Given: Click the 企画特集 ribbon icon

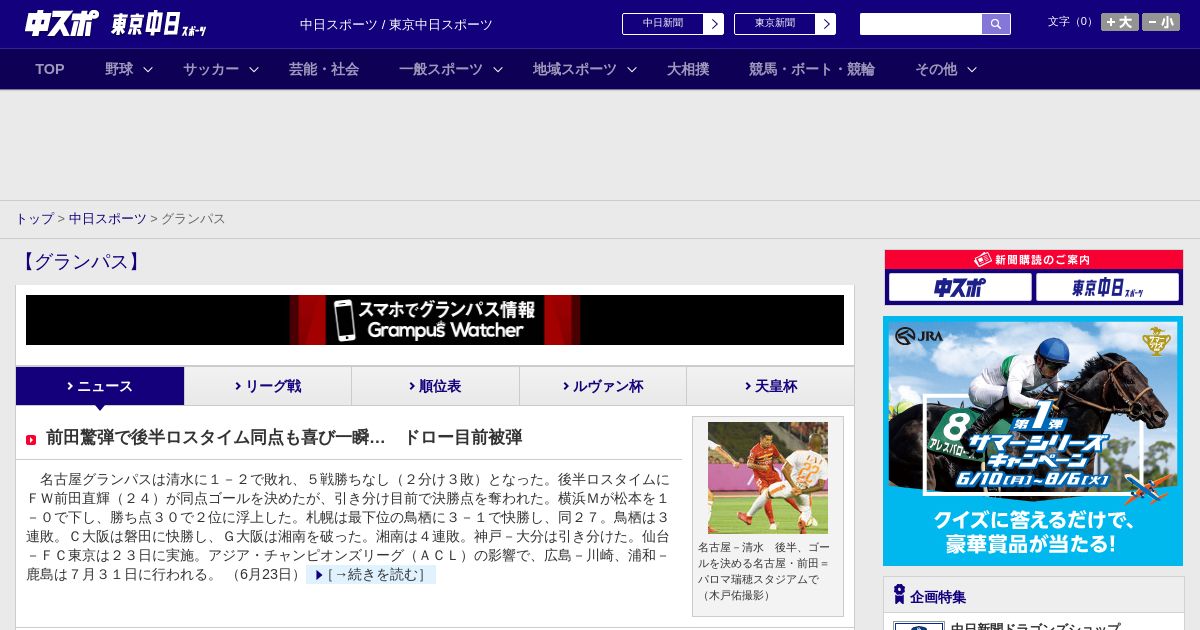Looking at the screenshot, I should click(x=899, y=595).
